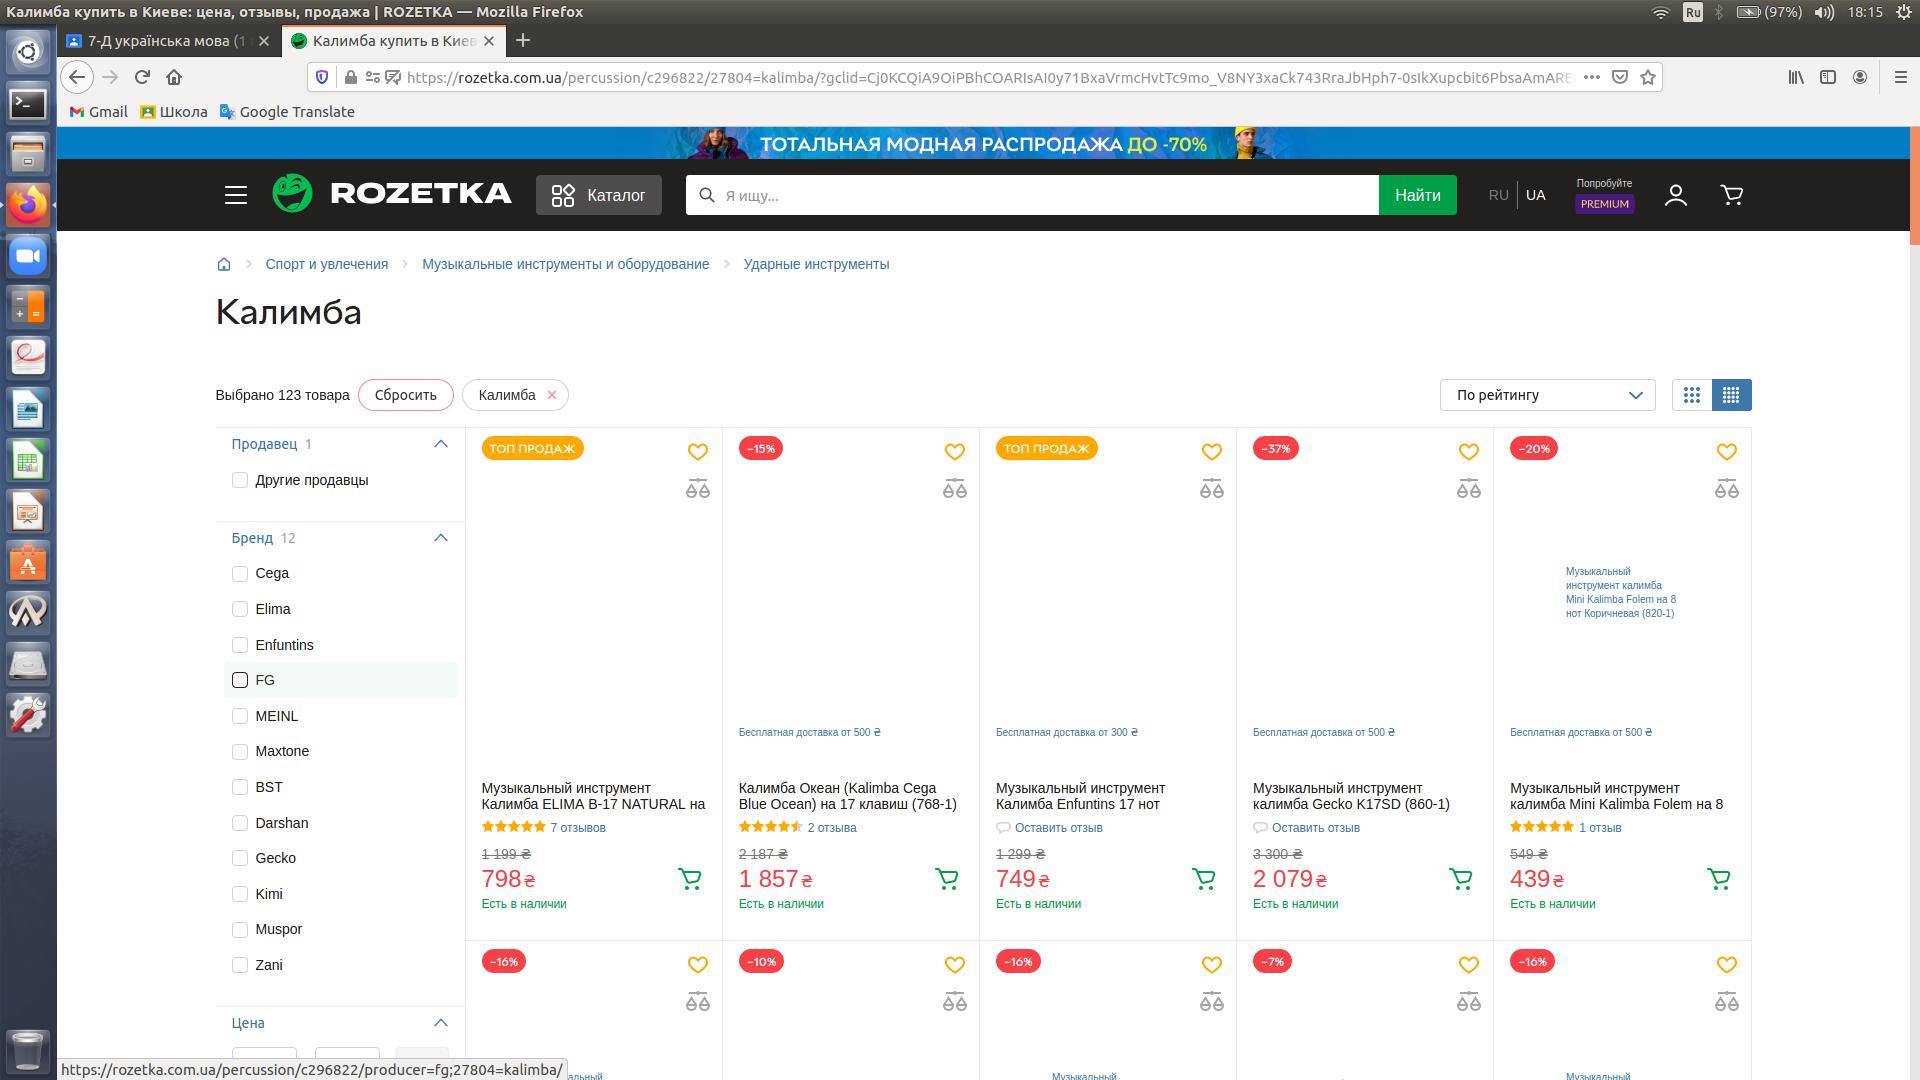Switch to large tile grid view
Screen dimensions: 1920x1080
tap(1692, 395)
